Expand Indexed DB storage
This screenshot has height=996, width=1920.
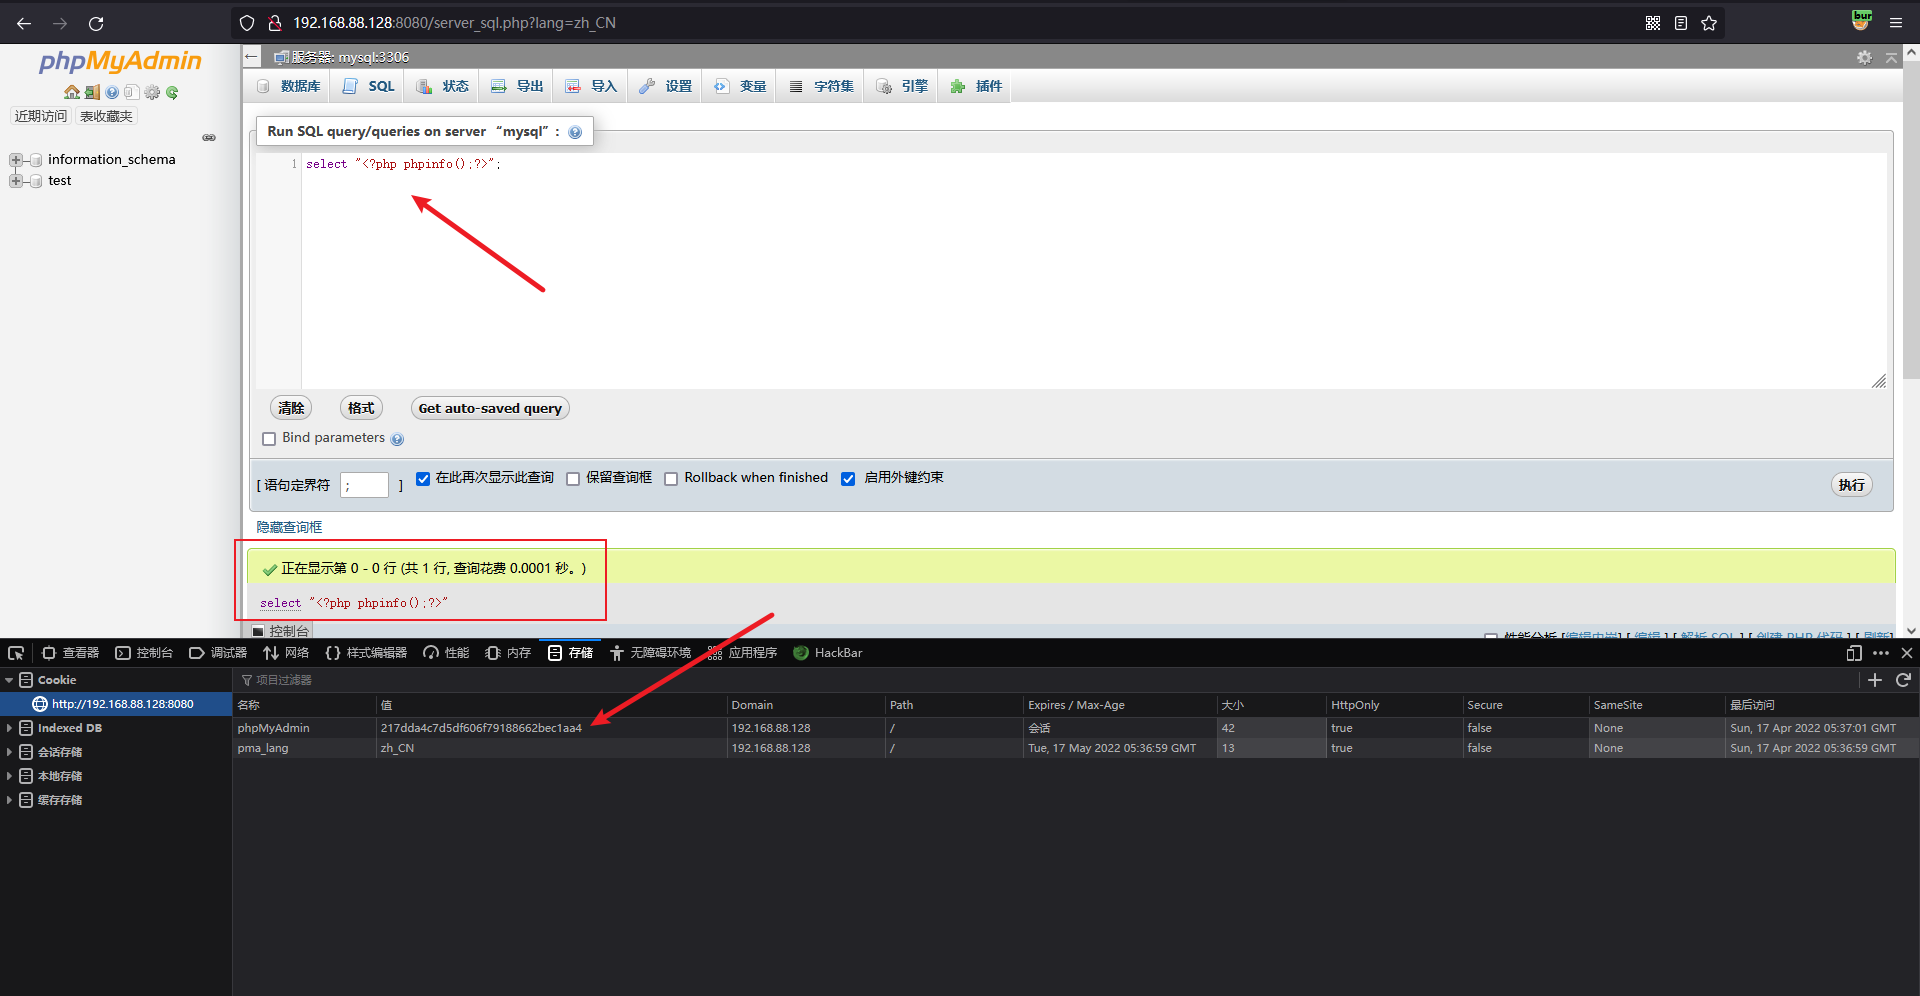click(x=9, y=728)
